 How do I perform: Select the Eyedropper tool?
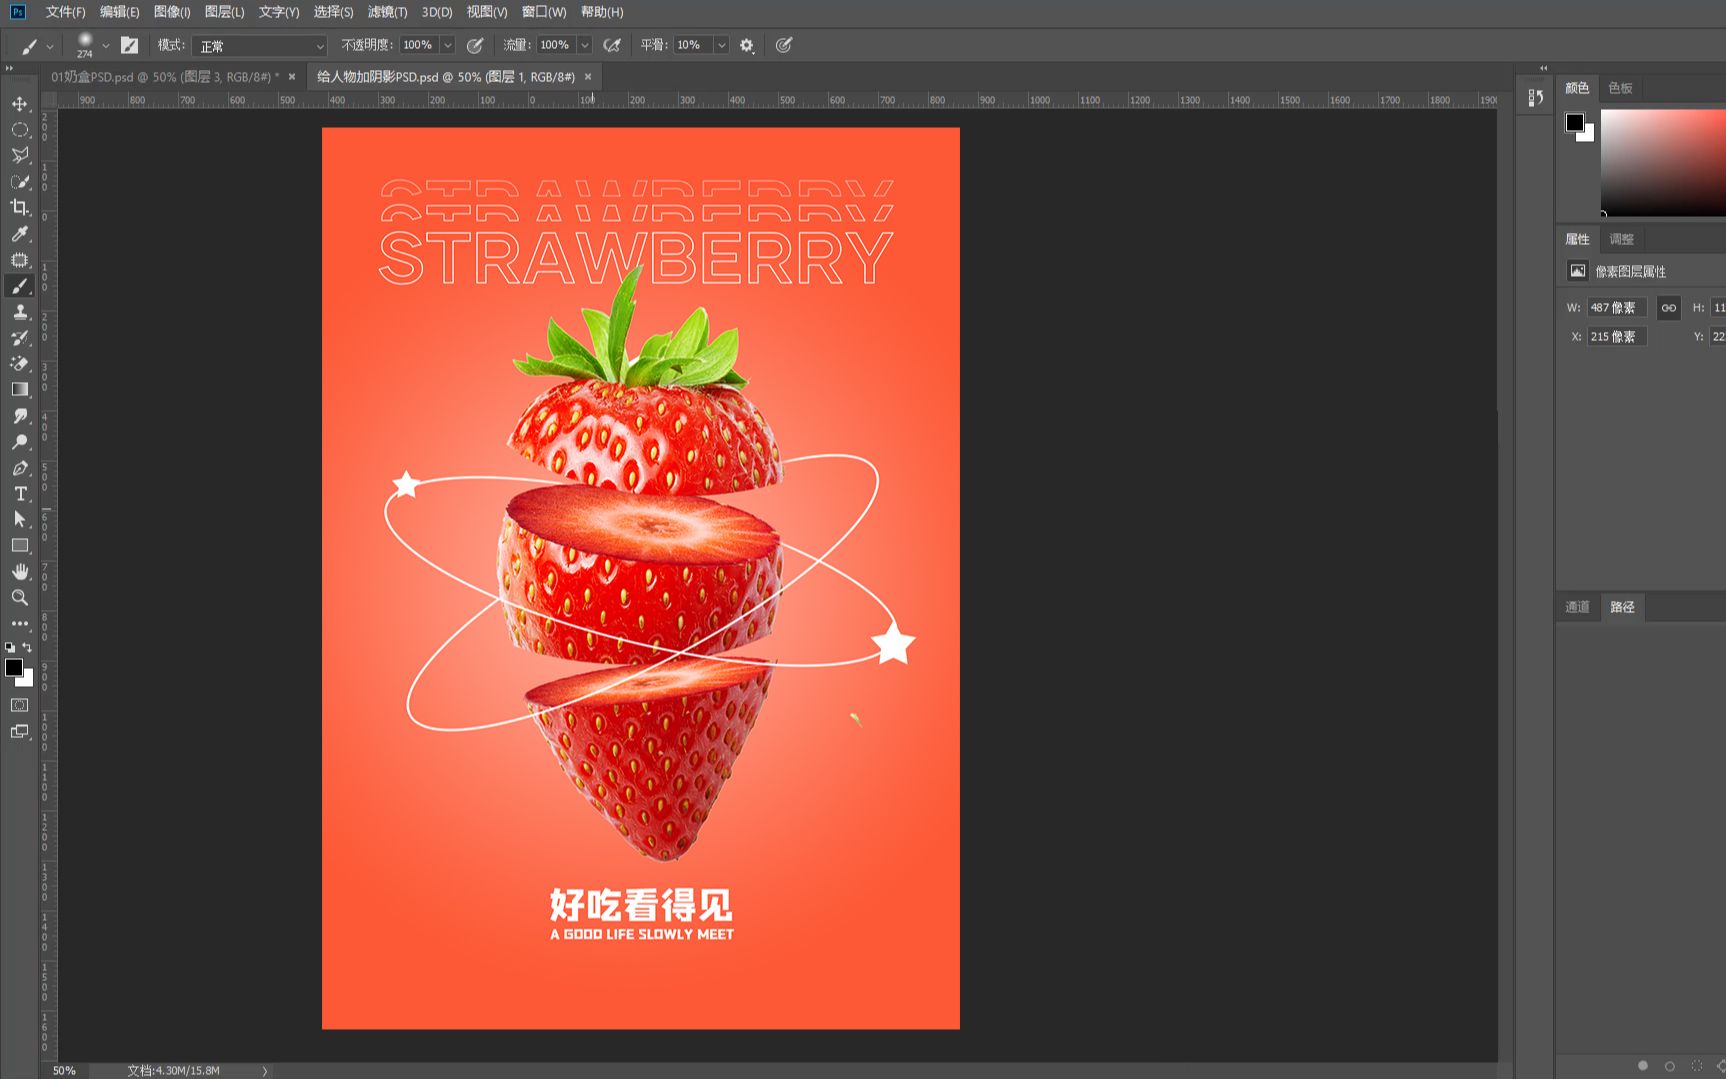20,234
